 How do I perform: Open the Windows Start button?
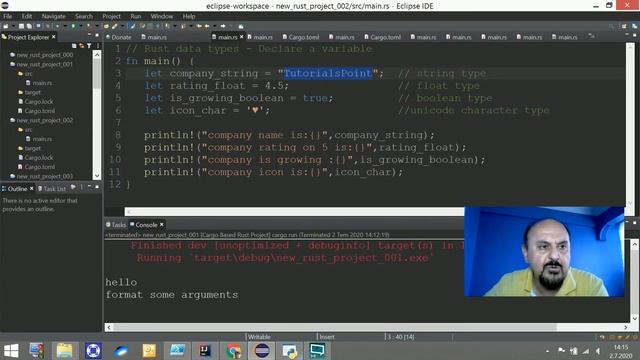(11, 351)
